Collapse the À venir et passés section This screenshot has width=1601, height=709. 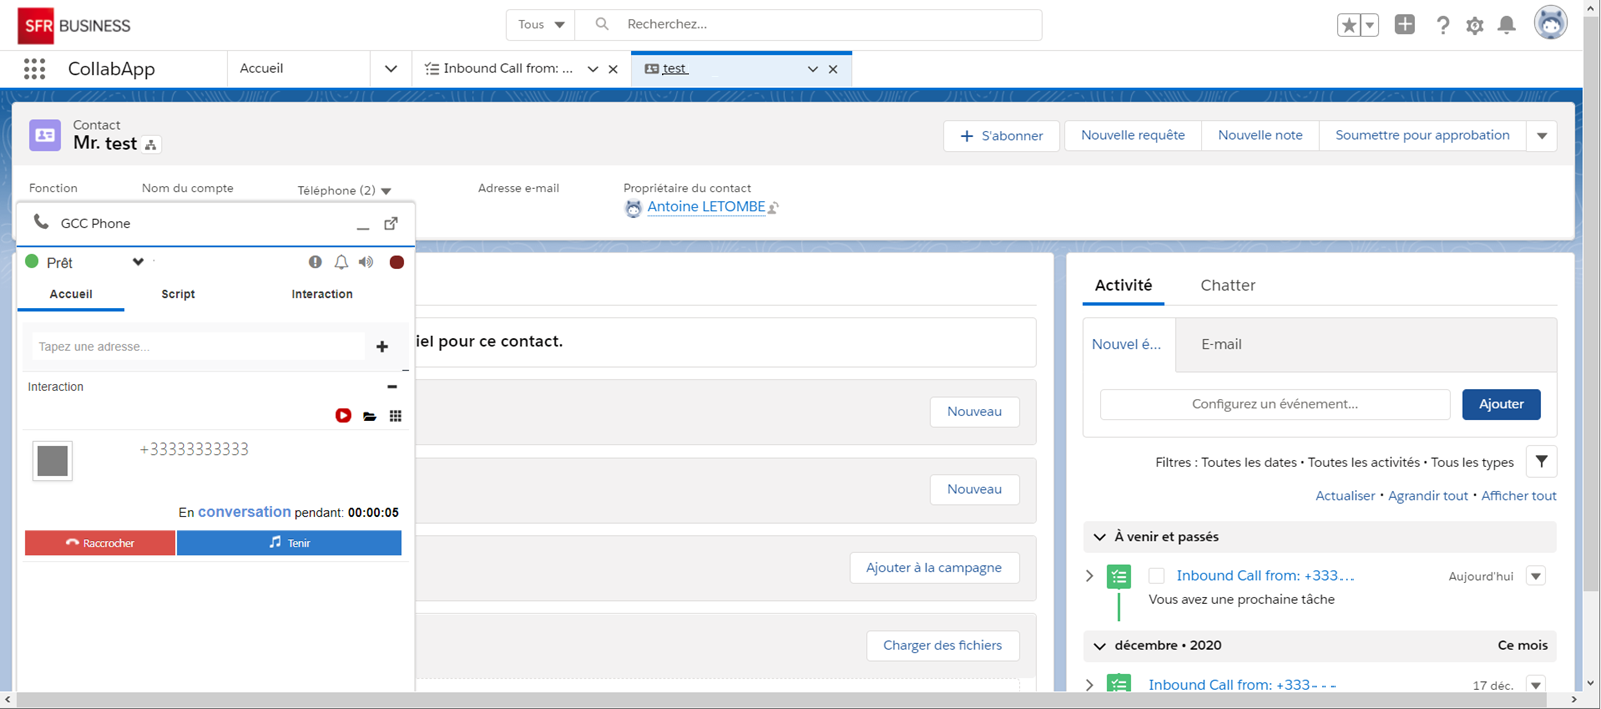[x=1100, y=537]
